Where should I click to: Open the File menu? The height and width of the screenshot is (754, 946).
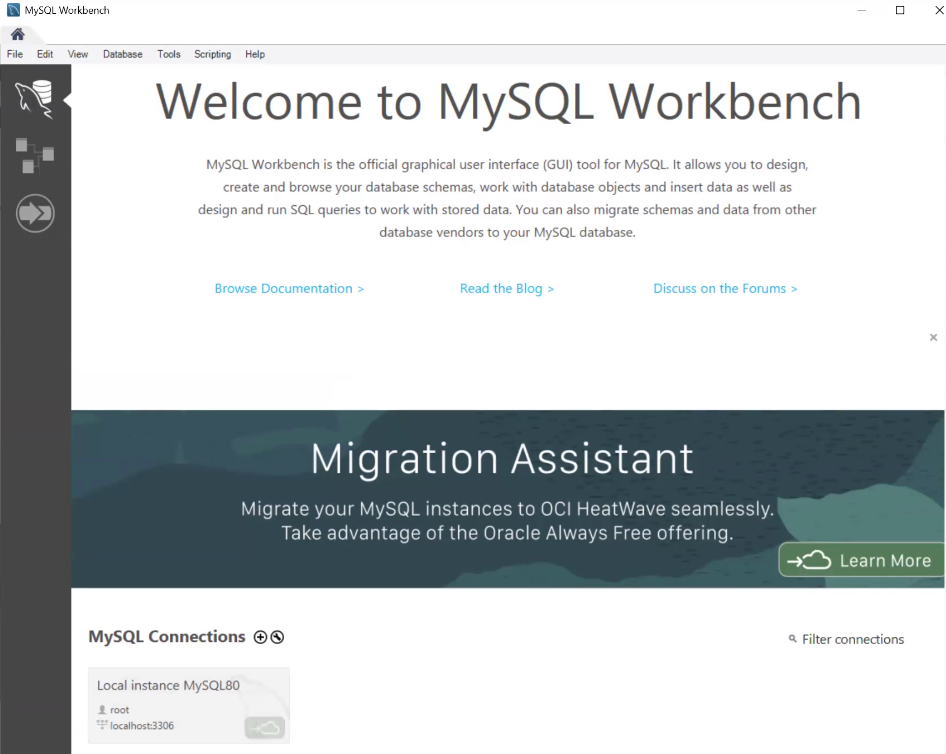(14, 54)
